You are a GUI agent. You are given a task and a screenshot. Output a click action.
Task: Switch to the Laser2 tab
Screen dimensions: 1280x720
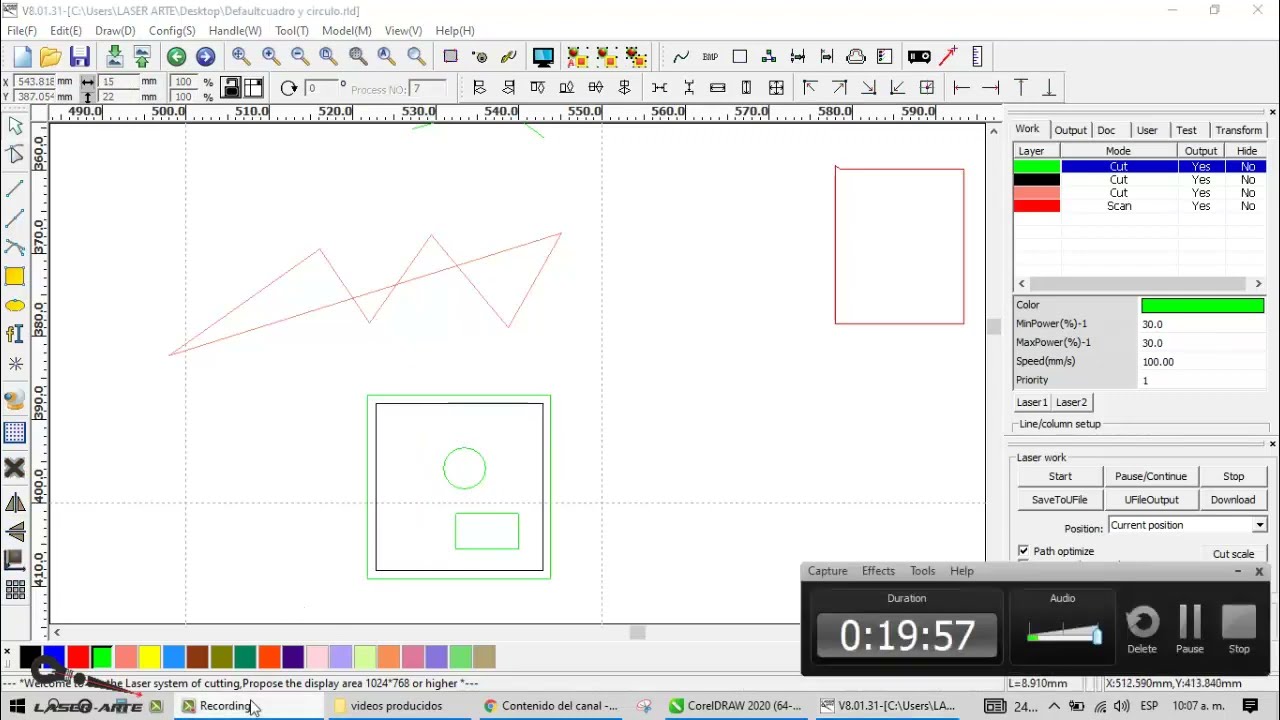pos(1071,402)
